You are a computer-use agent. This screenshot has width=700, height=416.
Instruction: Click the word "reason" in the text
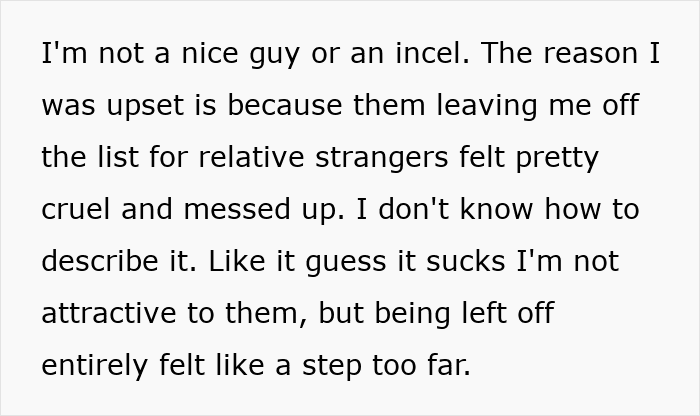pos(590,54)
